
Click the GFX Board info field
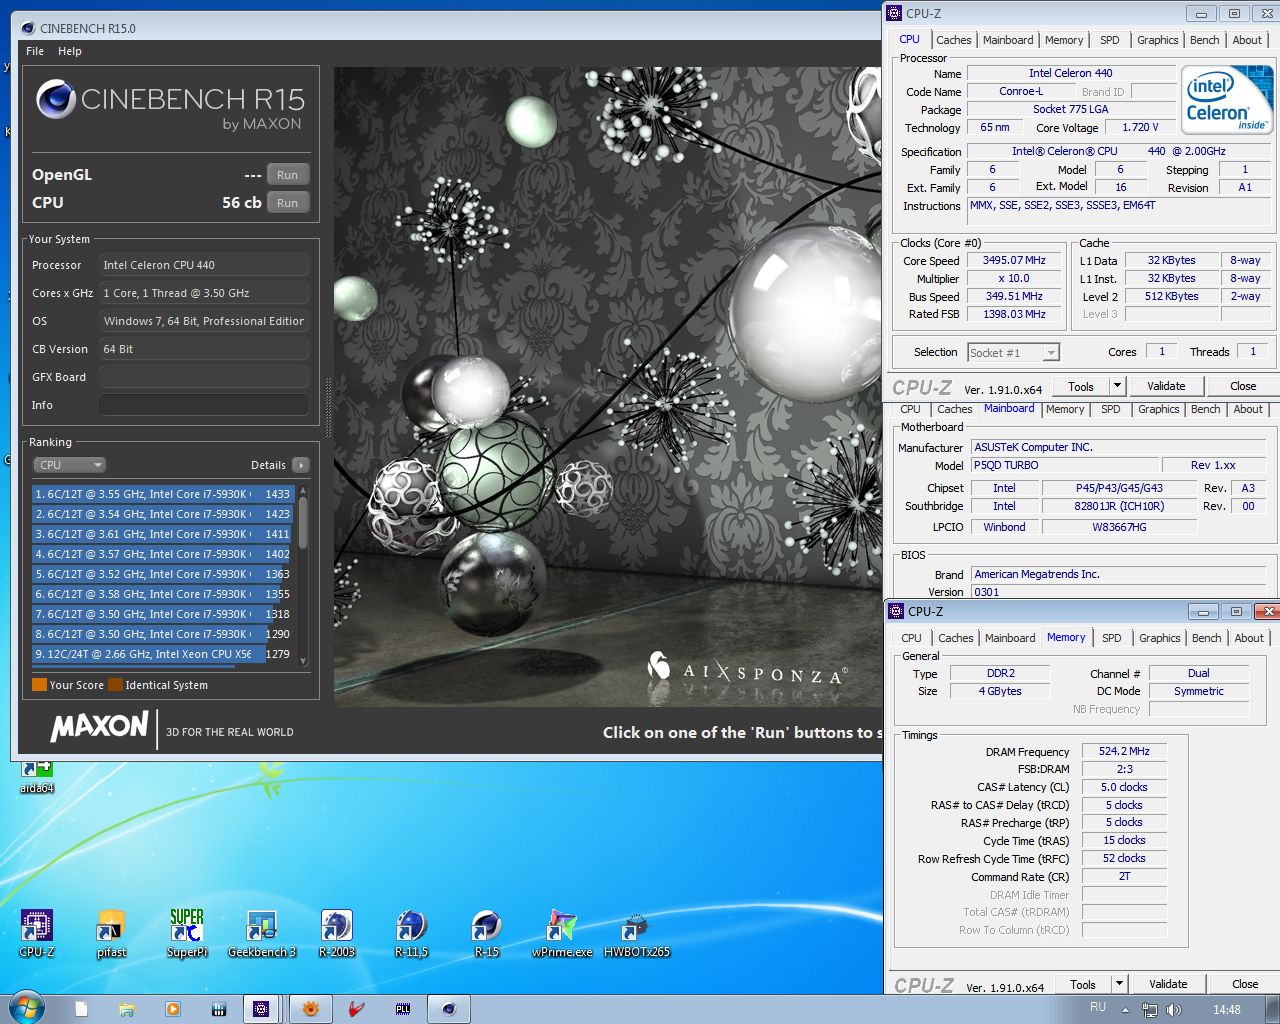coord(204,377)
